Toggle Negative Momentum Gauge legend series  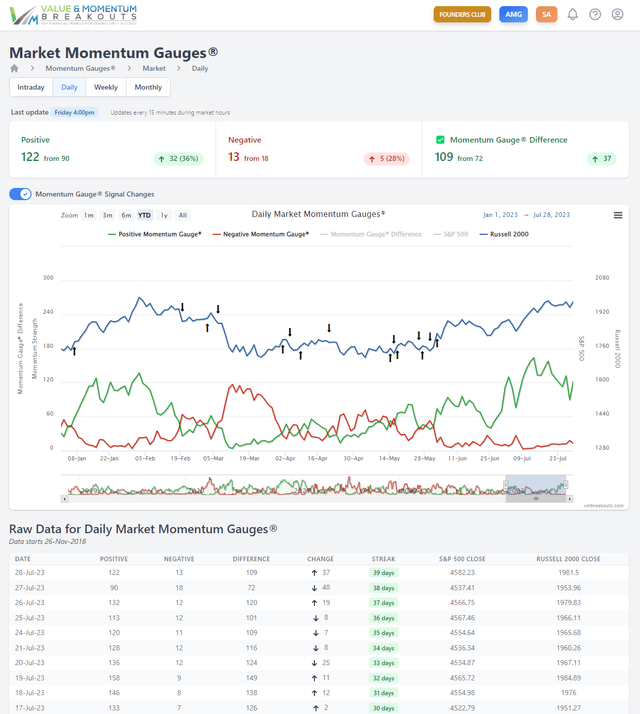tap(261, 234)
